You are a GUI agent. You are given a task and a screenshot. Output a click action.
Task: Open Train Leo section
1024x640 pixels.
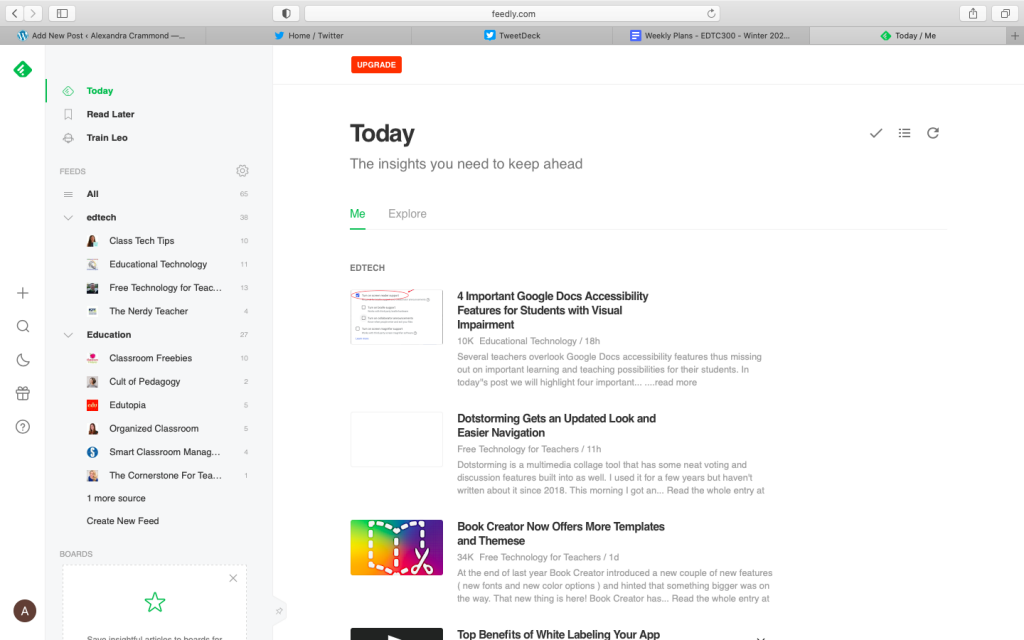click(107, 138)
